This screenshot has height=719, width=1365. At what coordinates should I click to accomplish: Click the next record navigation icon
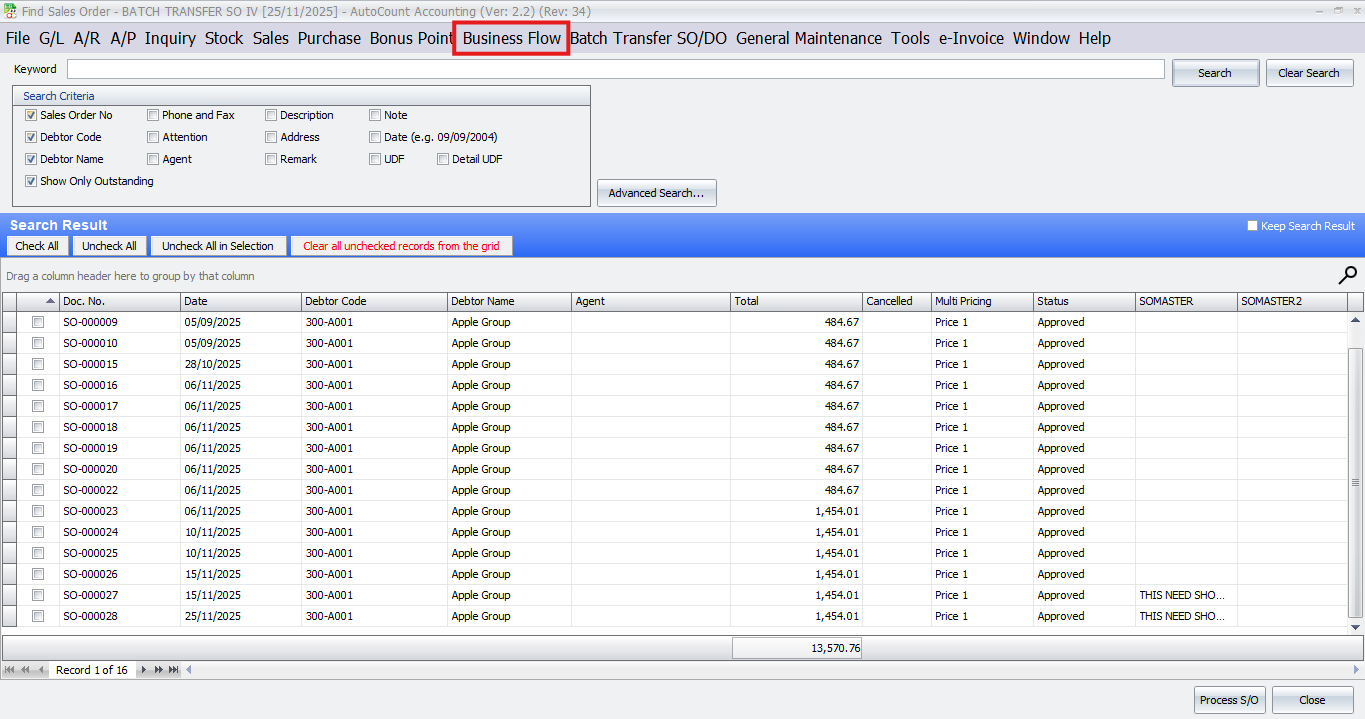point(144,669)
